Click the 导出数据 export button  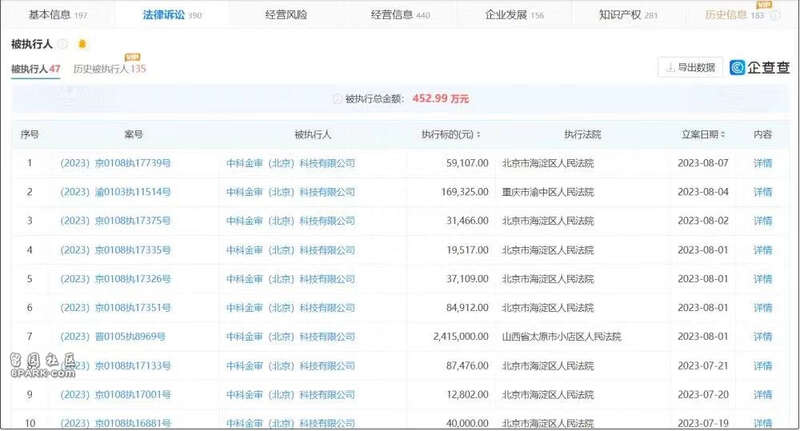pyautogui.click(x=690, y=67)
